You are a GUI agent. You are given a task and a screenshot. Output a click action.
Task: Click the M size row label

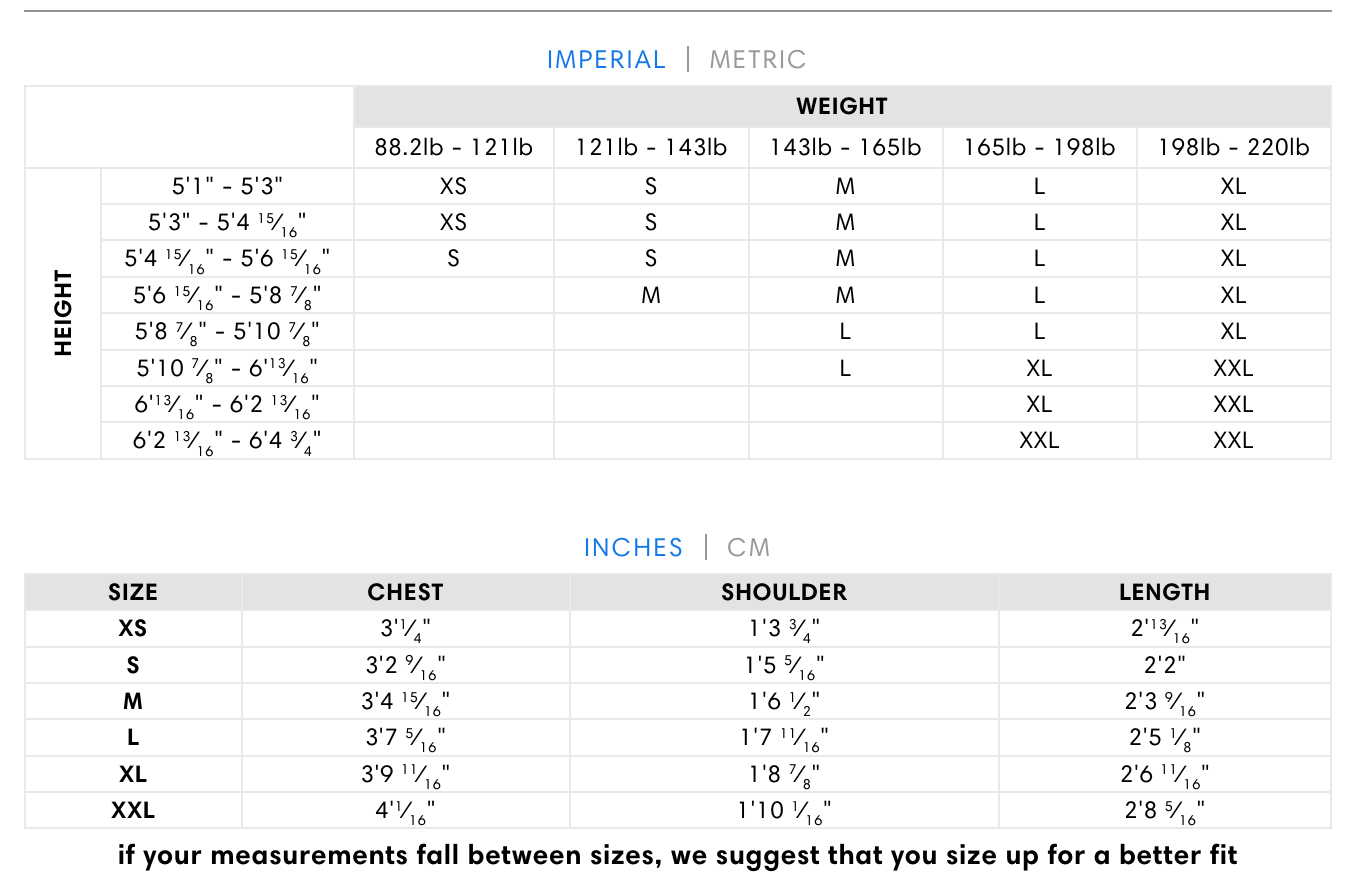[133, 701]
